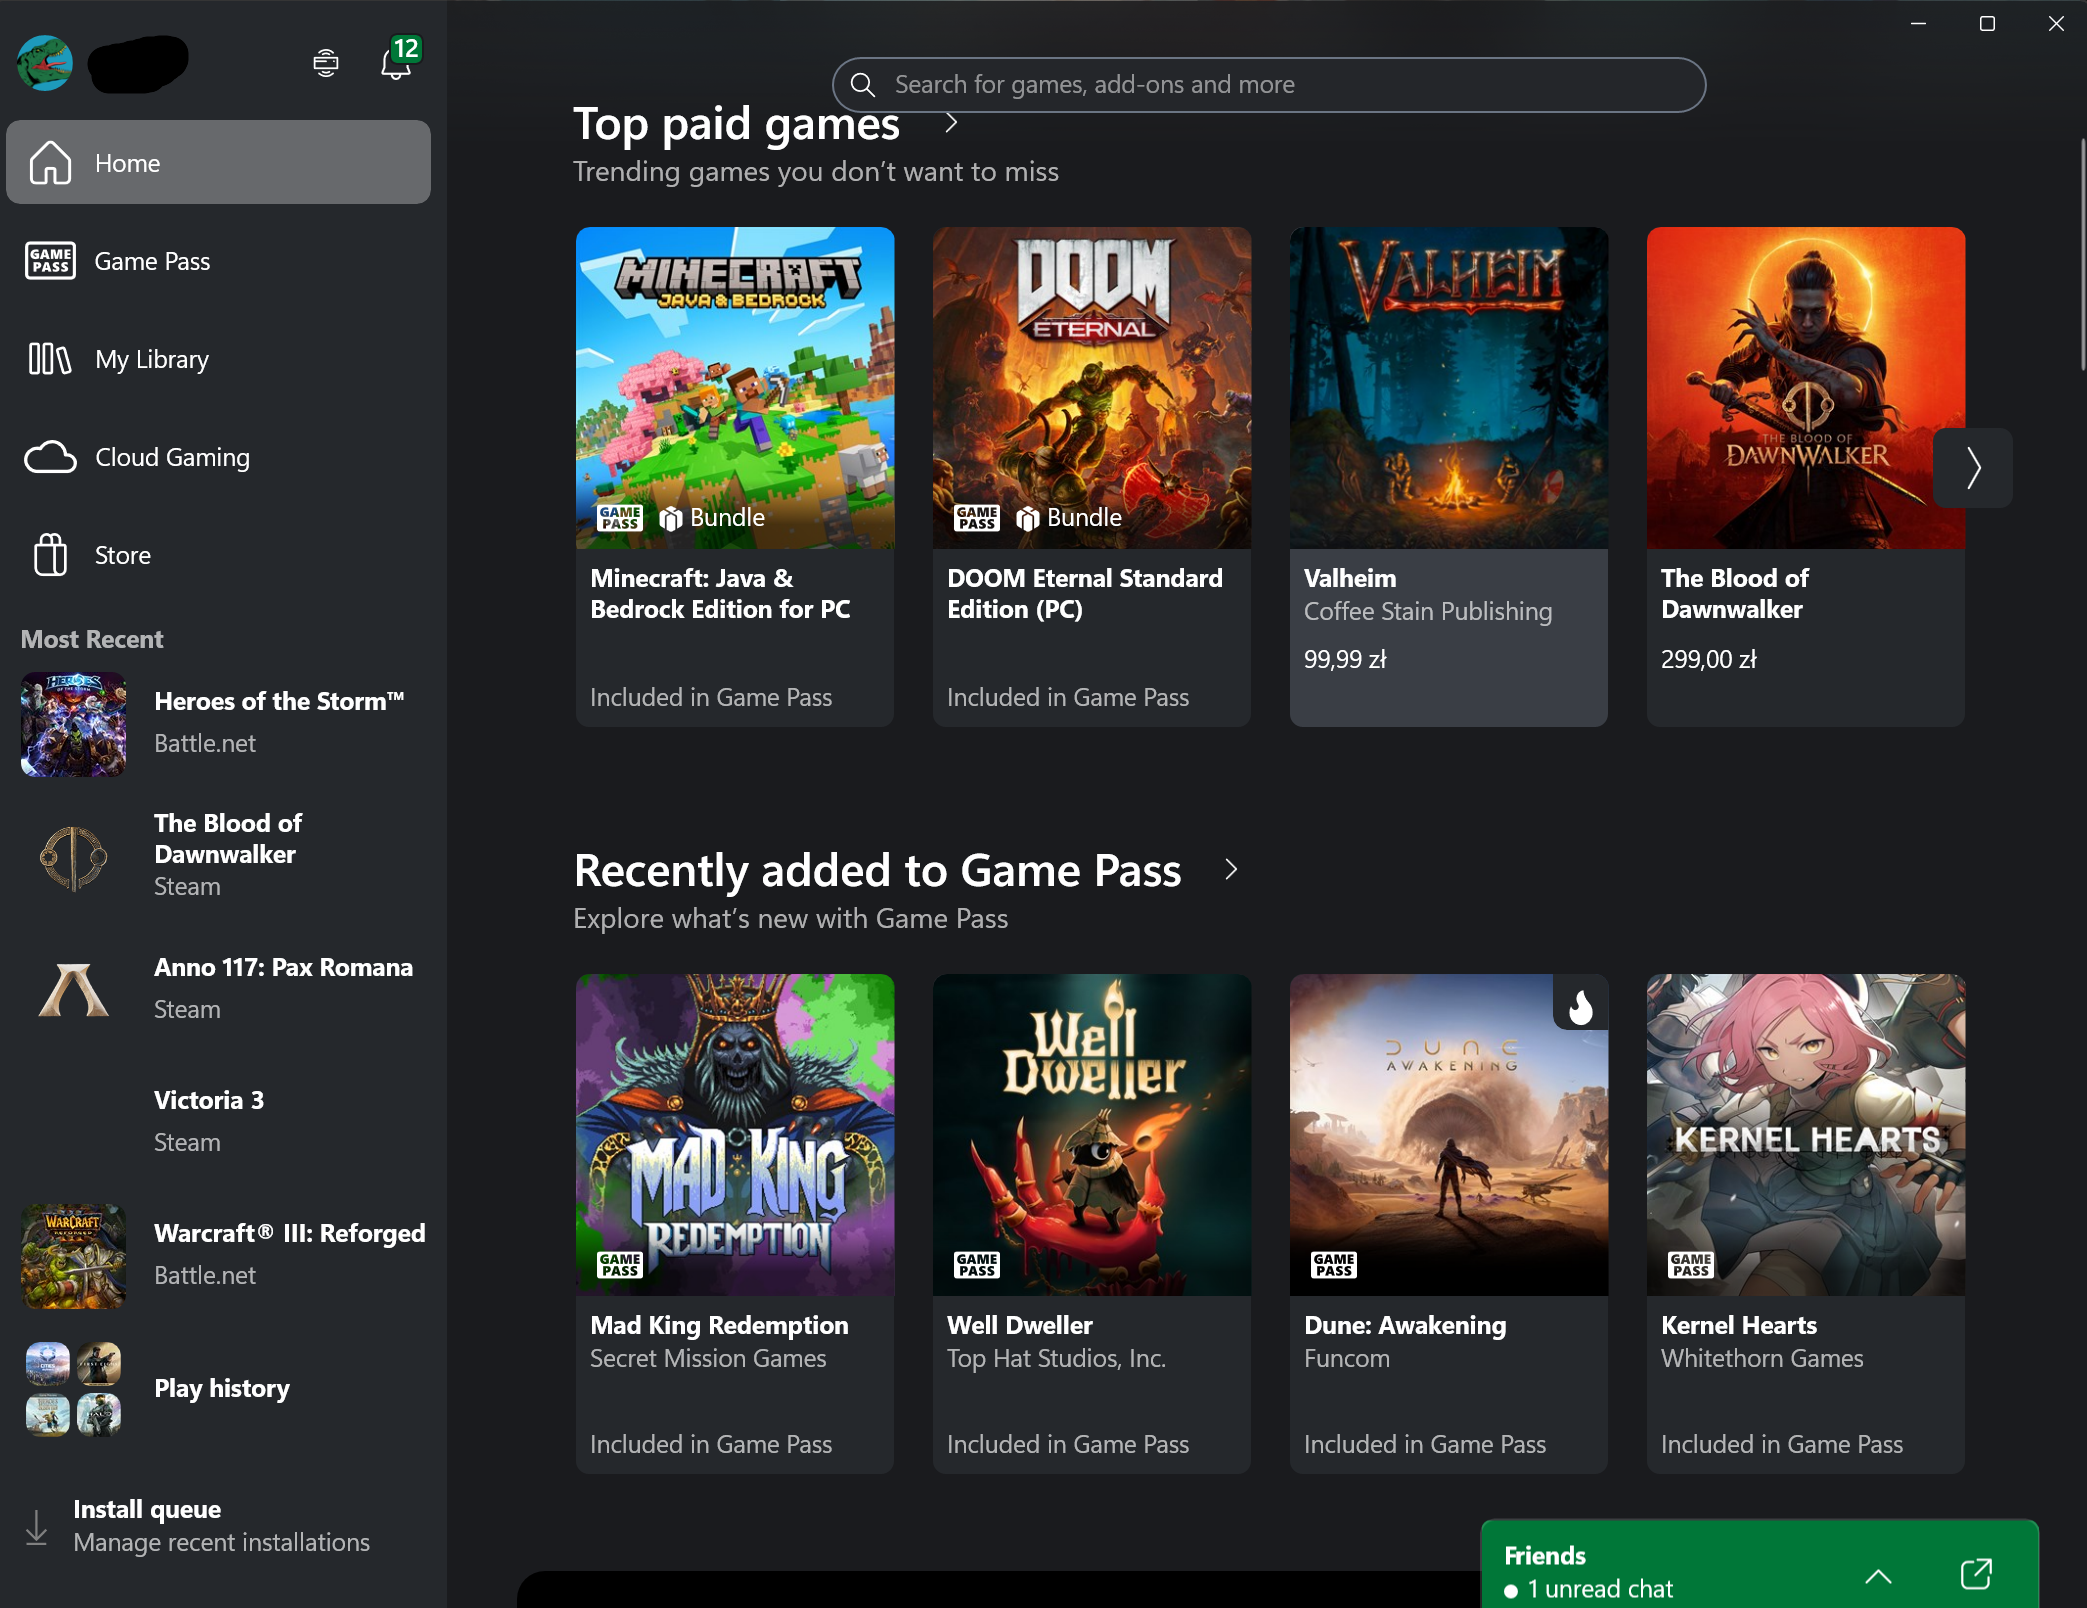Expand the Friends panel with up chevron
This screenshot has height=1608, width=2087.
pos(1878,1576)
